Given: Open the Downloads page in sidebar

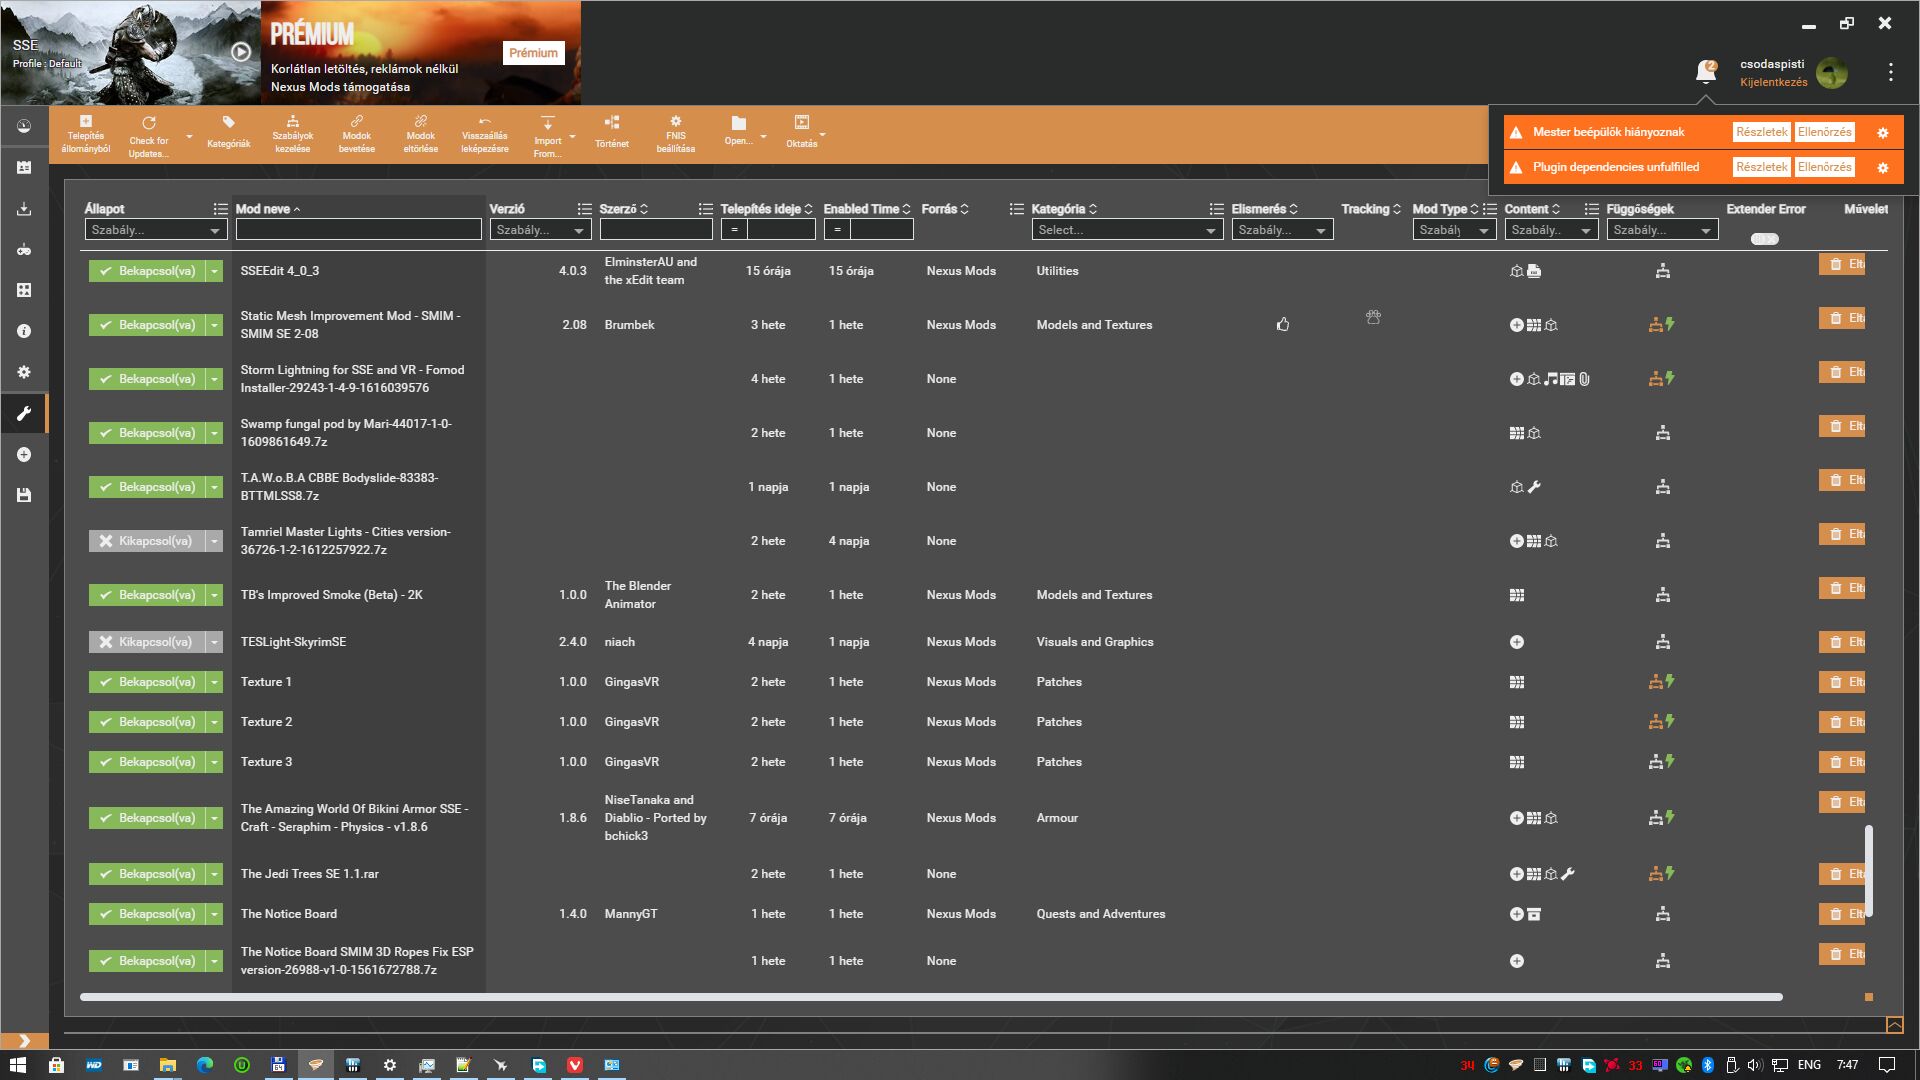Looking at the screenshot, I should point(24,208).
